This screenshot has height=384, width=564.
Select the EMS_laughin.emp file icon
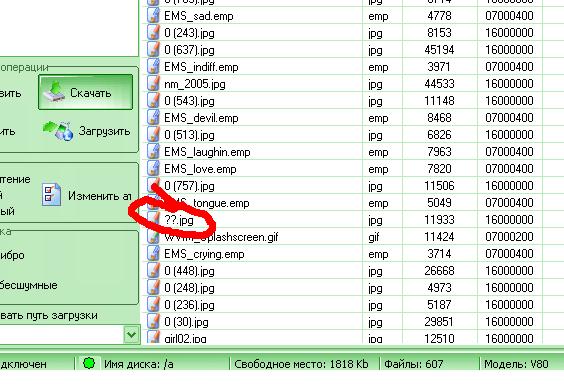tap(154, 152)
